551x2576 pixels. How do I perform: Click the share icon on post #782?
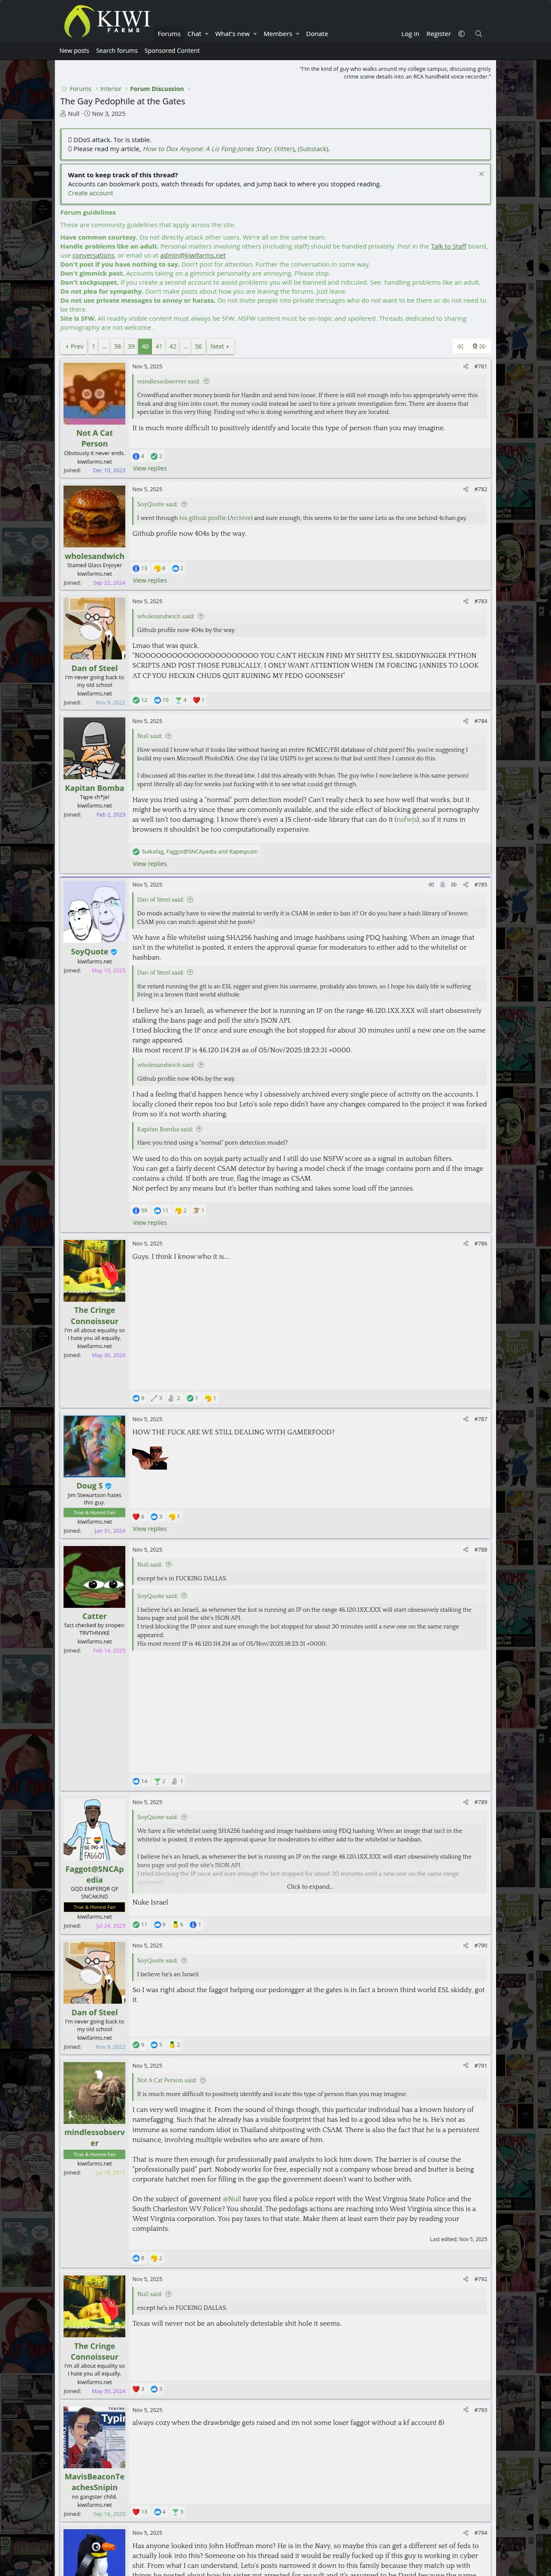[x=466, y=489]
